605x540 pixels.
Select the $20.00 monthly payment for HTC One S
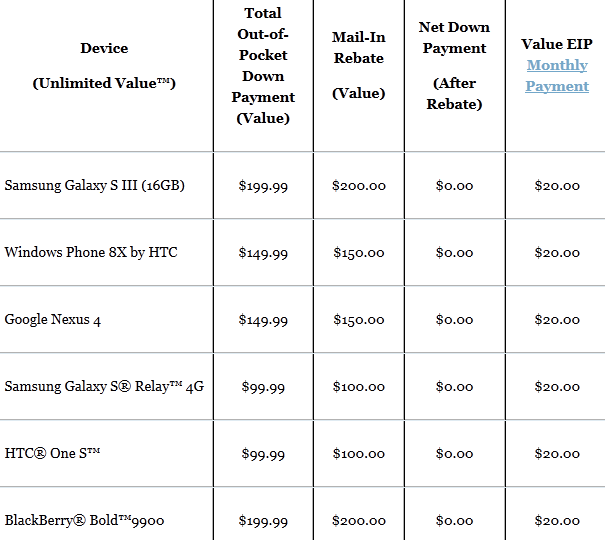pyautogui.click(x=557, y=454)
